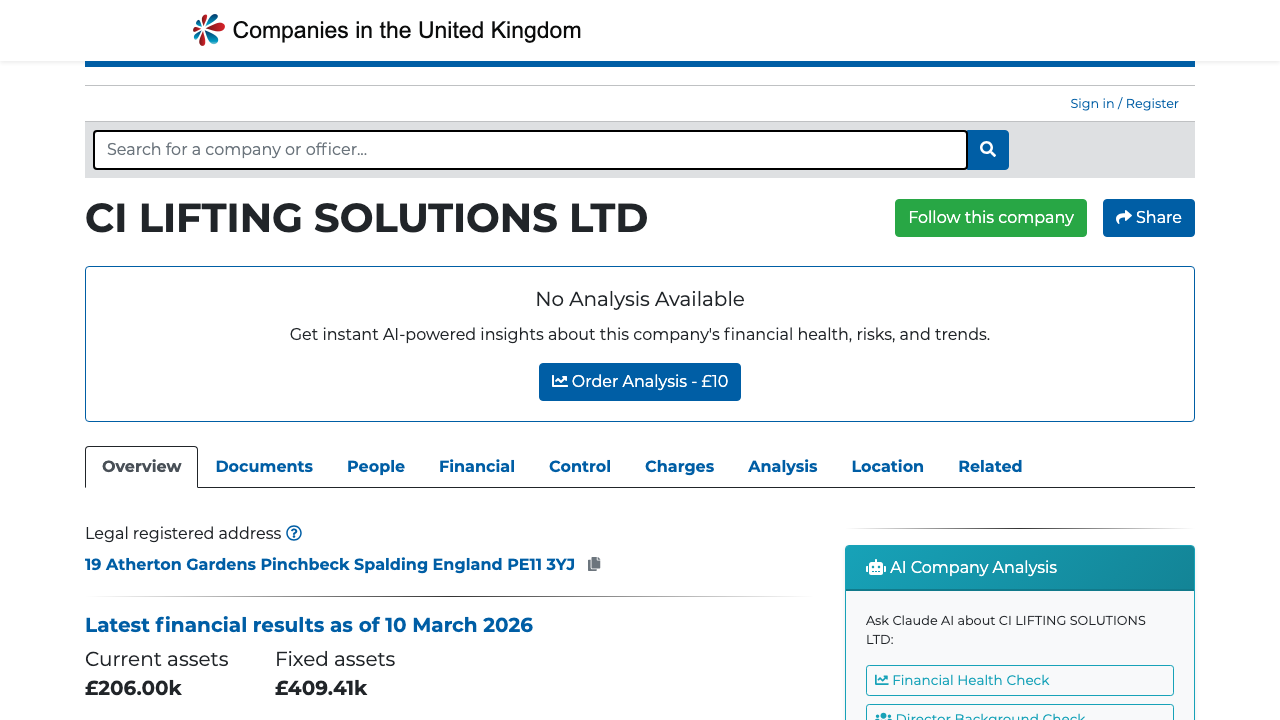Click the company search input field
Viewport: 1280px width, 720px height.
[530, 149]
